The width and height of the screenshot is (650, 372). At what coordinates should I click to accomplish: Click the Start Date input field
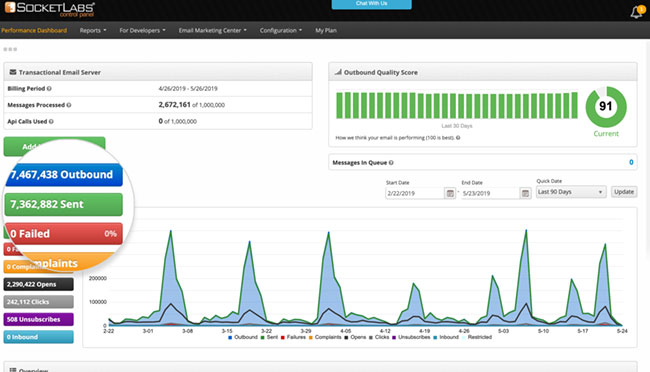[x=415, y=193]
